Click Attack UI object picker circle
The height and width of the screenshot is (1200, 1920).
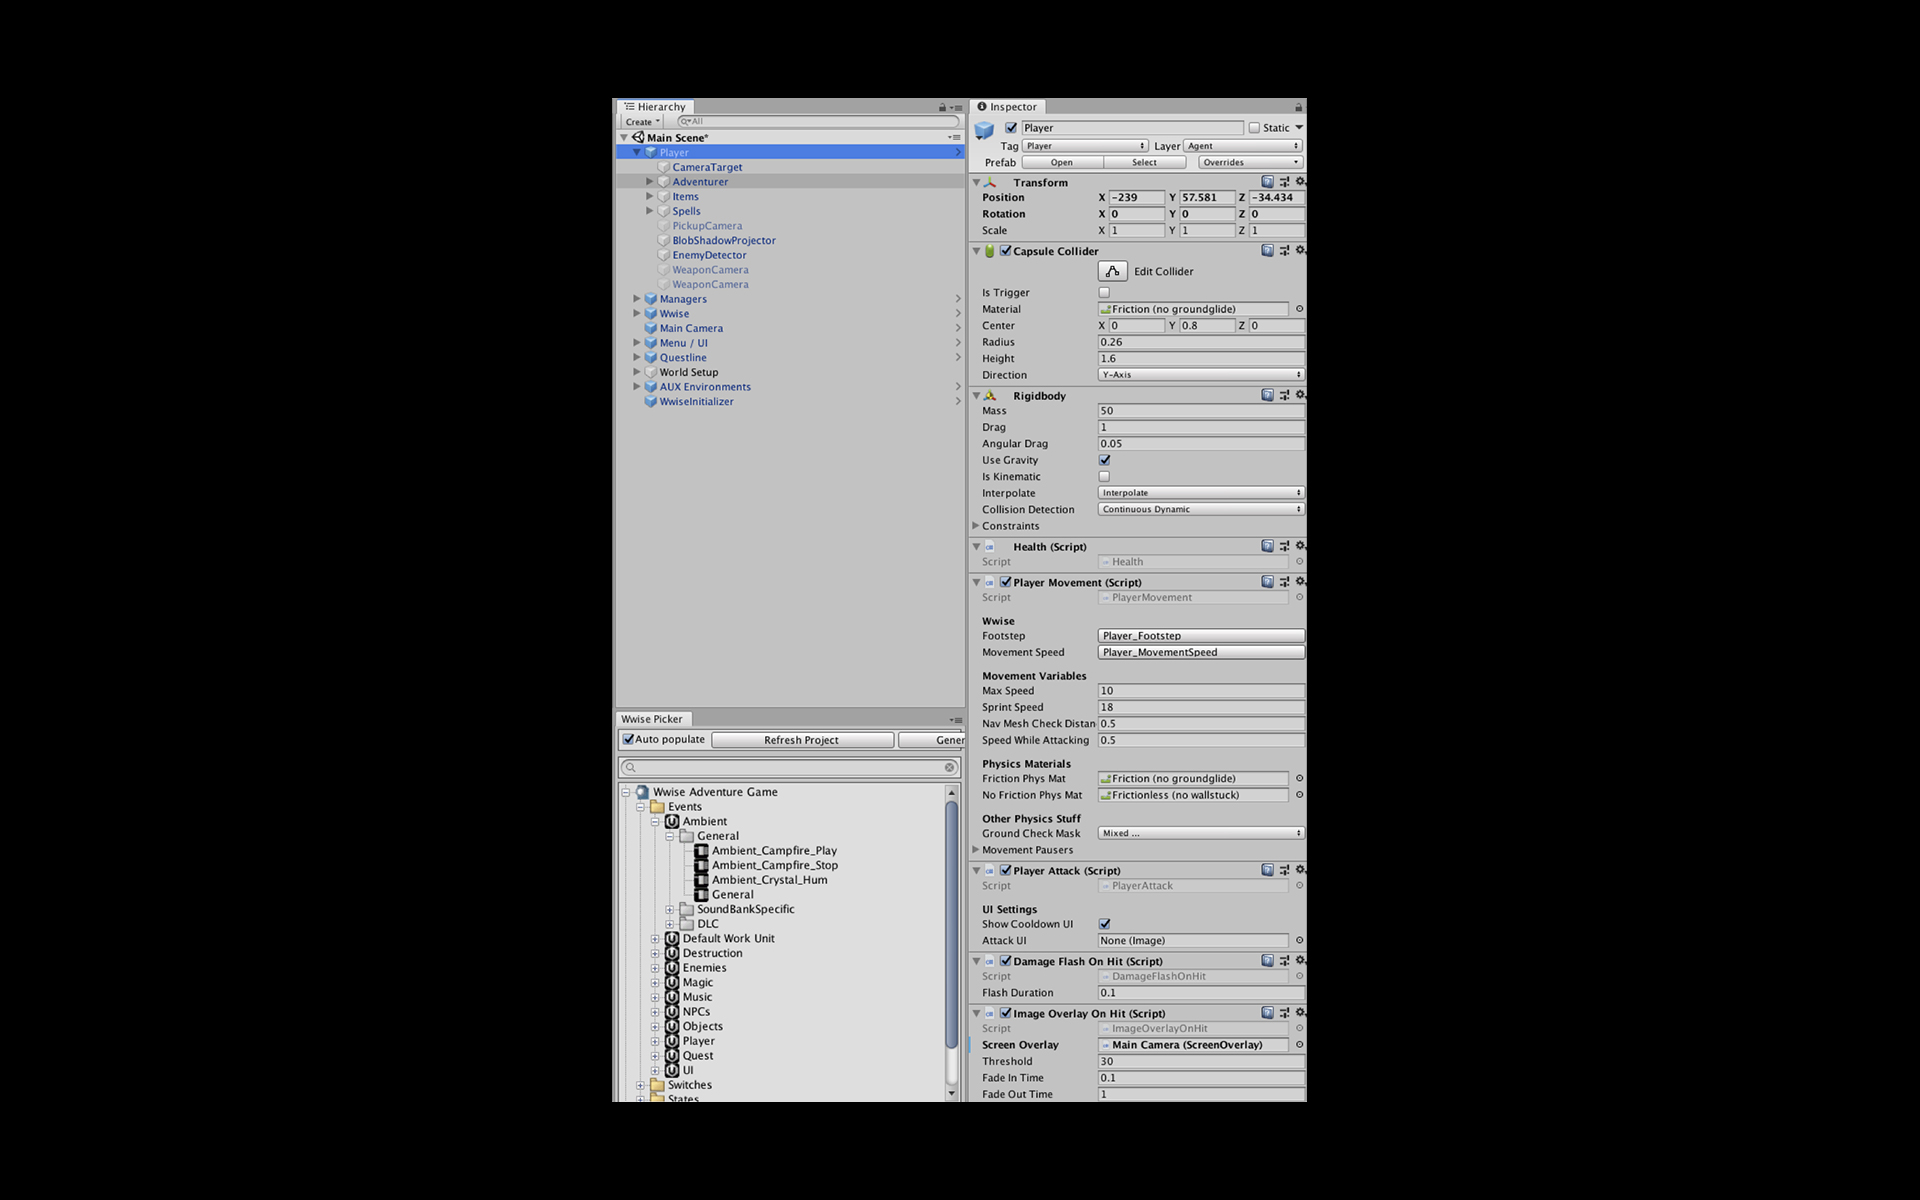coord(1299,940)
